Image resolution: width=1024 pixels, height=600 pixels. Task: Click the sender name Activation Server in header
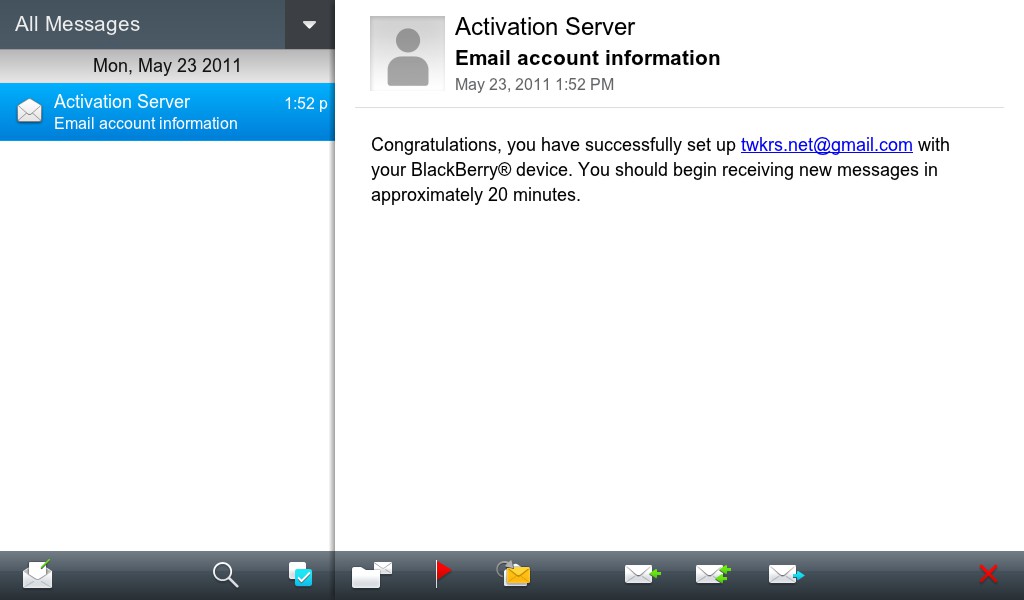coord(545,27)
